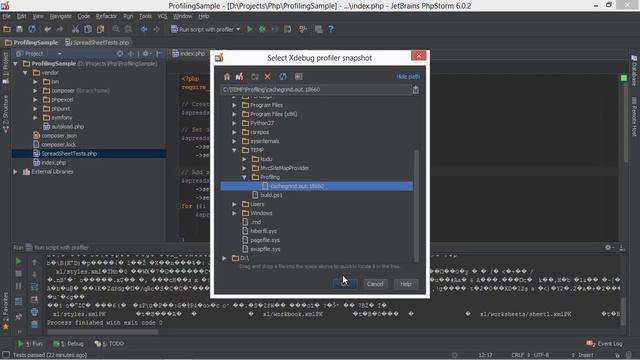Toggle hidden files icon in dialog toolbar
This screenshot has height=360, width=640.
[x=298, y=77]
